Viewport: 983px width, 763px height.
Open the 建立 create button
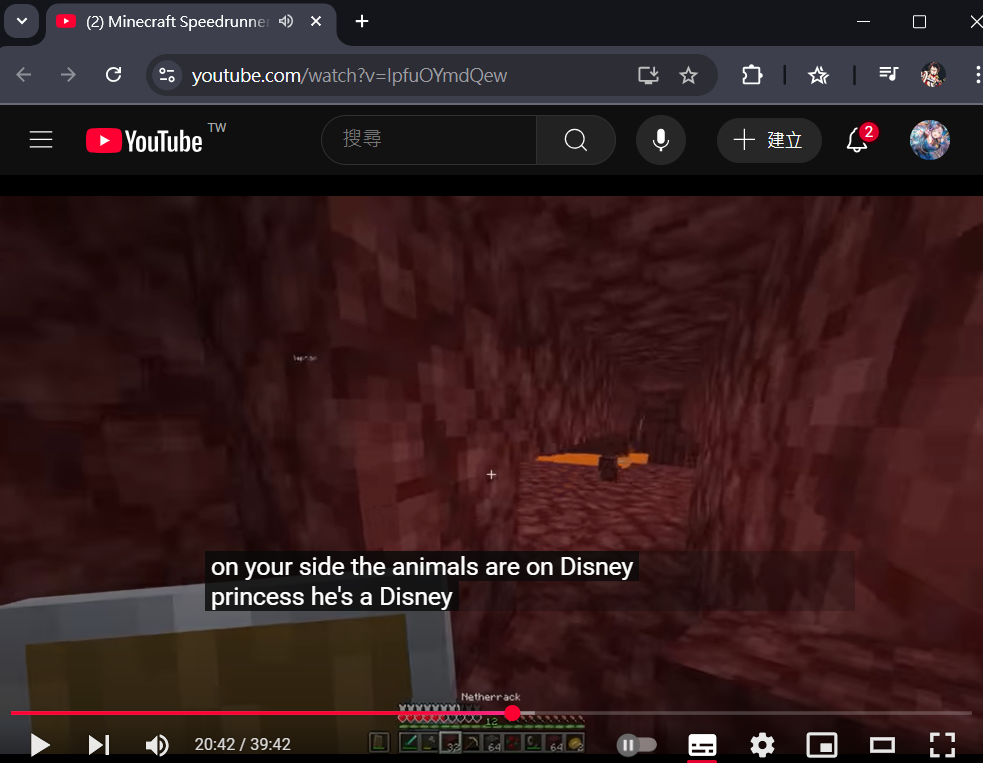(769, 139)
